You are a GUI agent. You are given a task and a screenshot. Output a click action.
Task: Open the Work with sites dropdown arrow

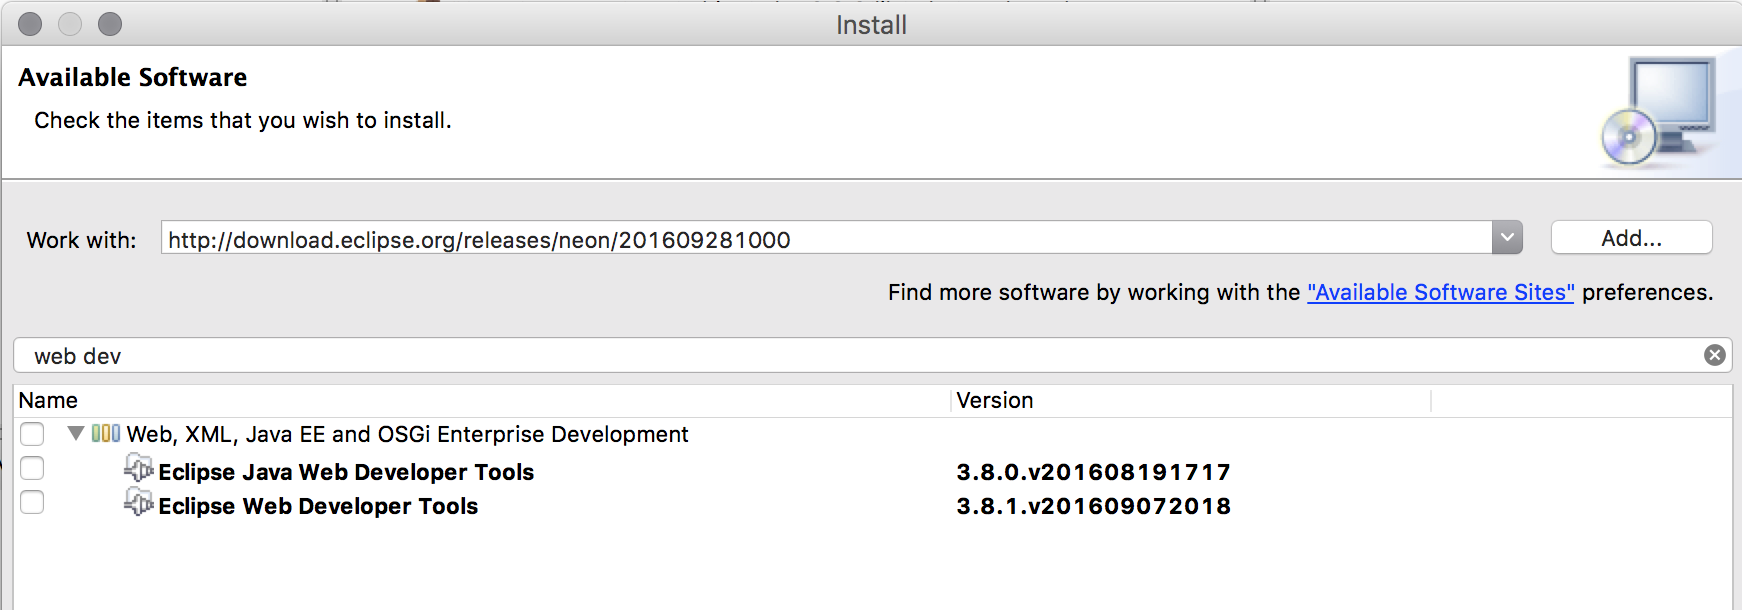click(x=1507, y=238)
